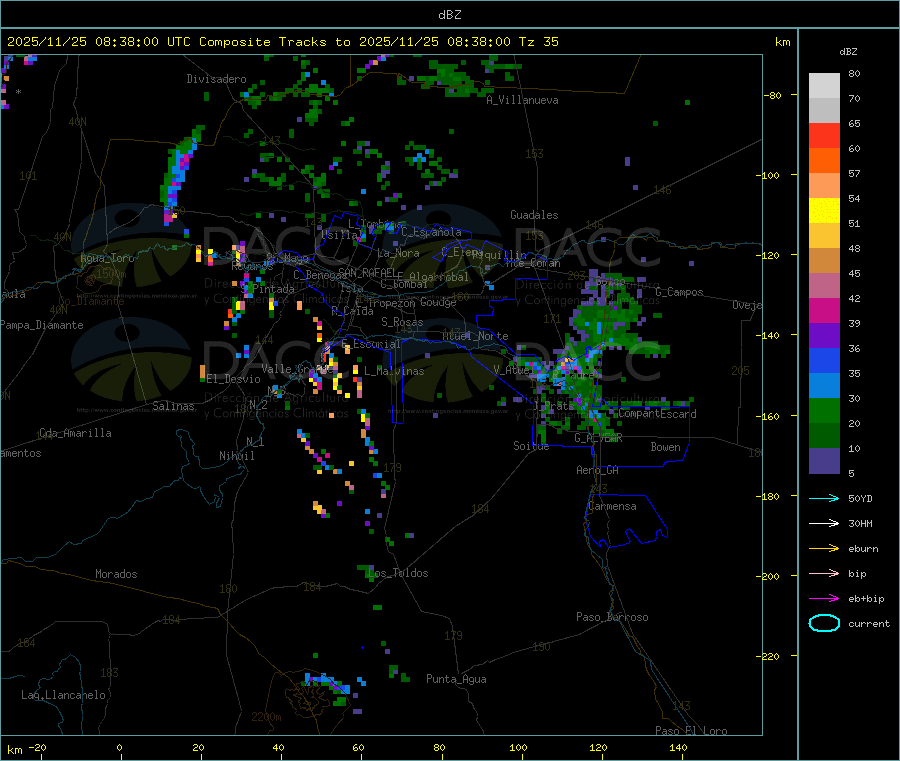Click the S_Rosas map label
Viewport: 900px width, 761px height.
[402, 322]
